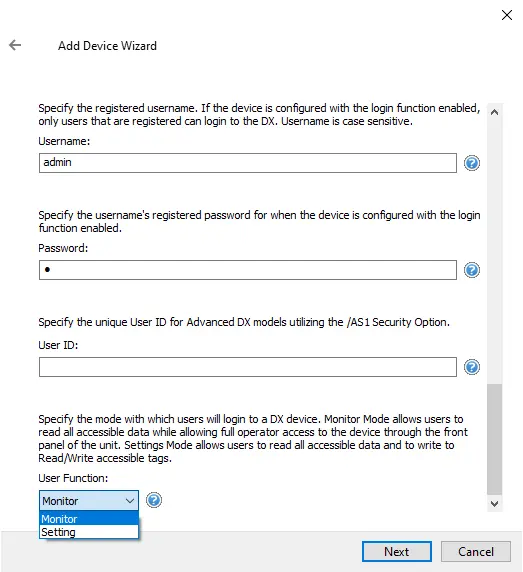Click the scrollbar track above the thumb
The image size is (523, 572).
click(495, 252)
